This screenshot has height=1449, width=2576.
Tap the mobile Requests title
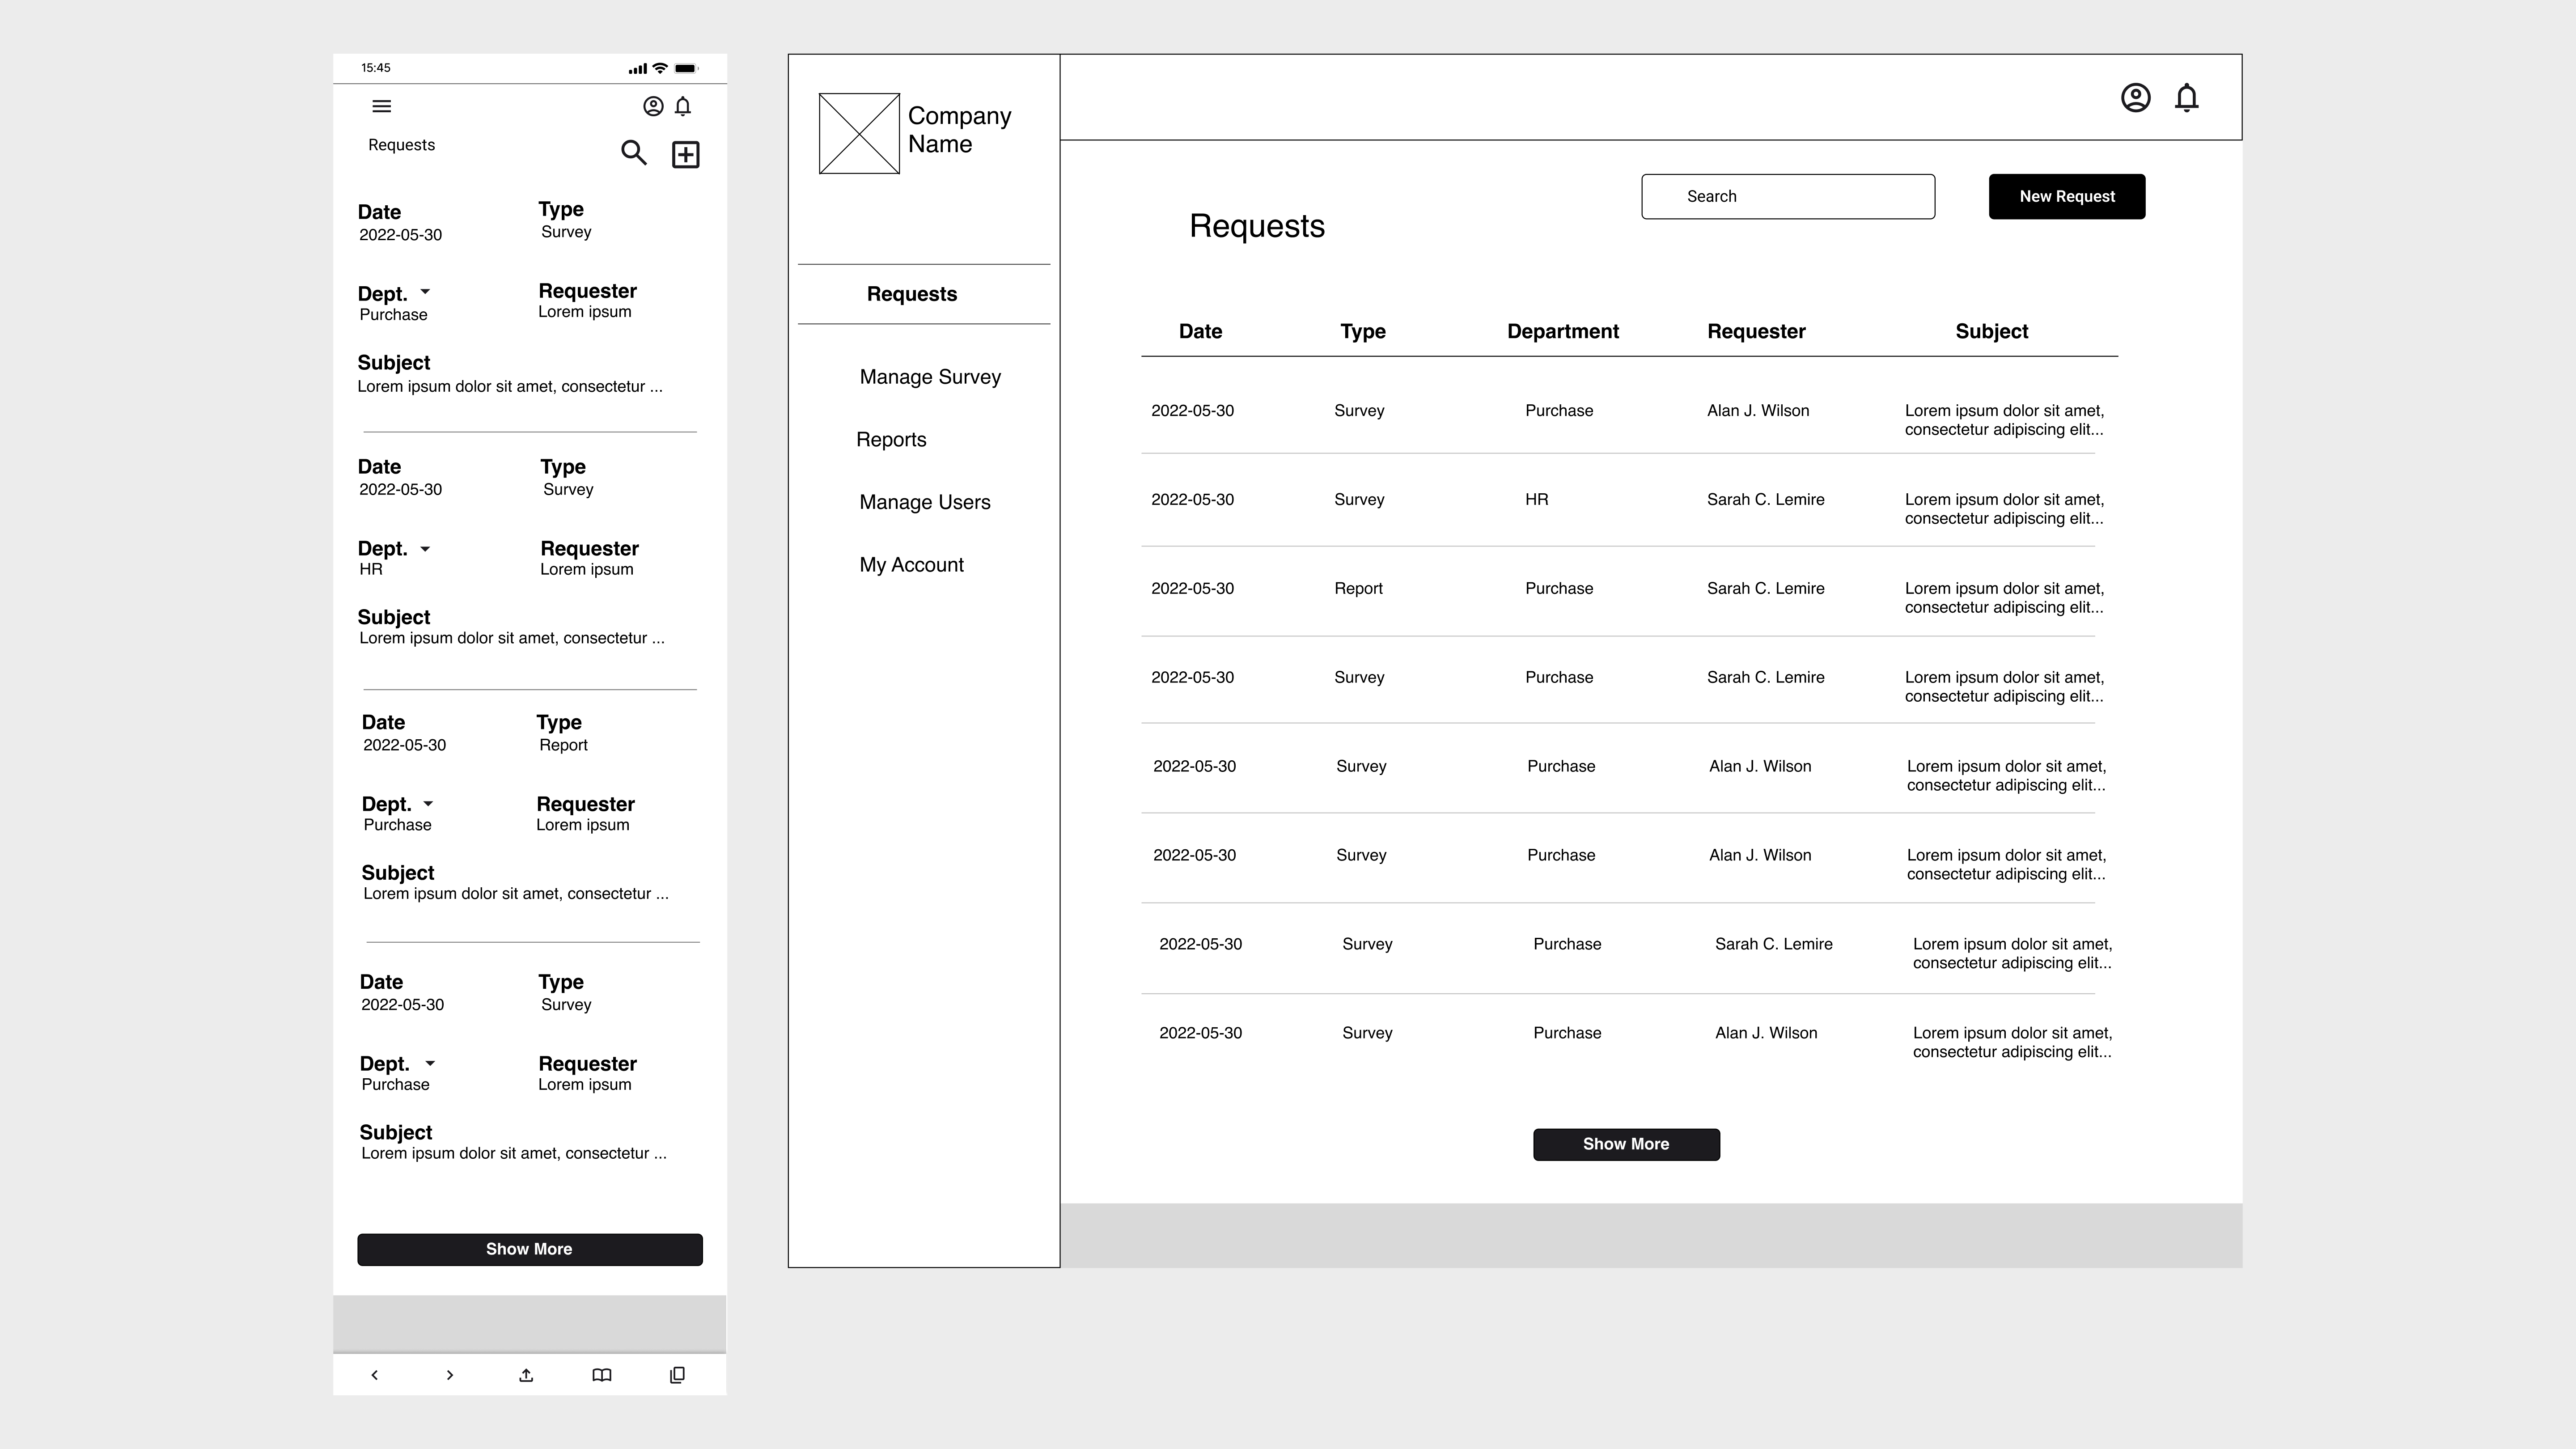coord(401,145)
